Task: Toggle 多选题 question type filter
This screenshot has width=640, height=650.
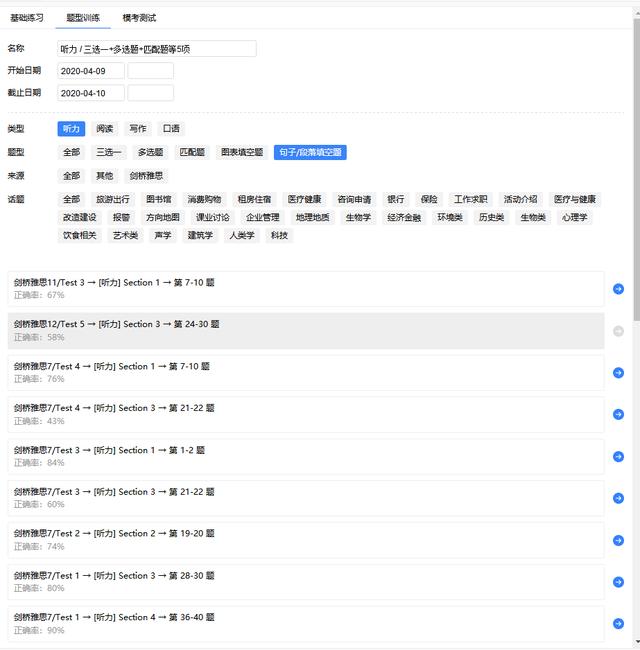Action: [150, 153]
